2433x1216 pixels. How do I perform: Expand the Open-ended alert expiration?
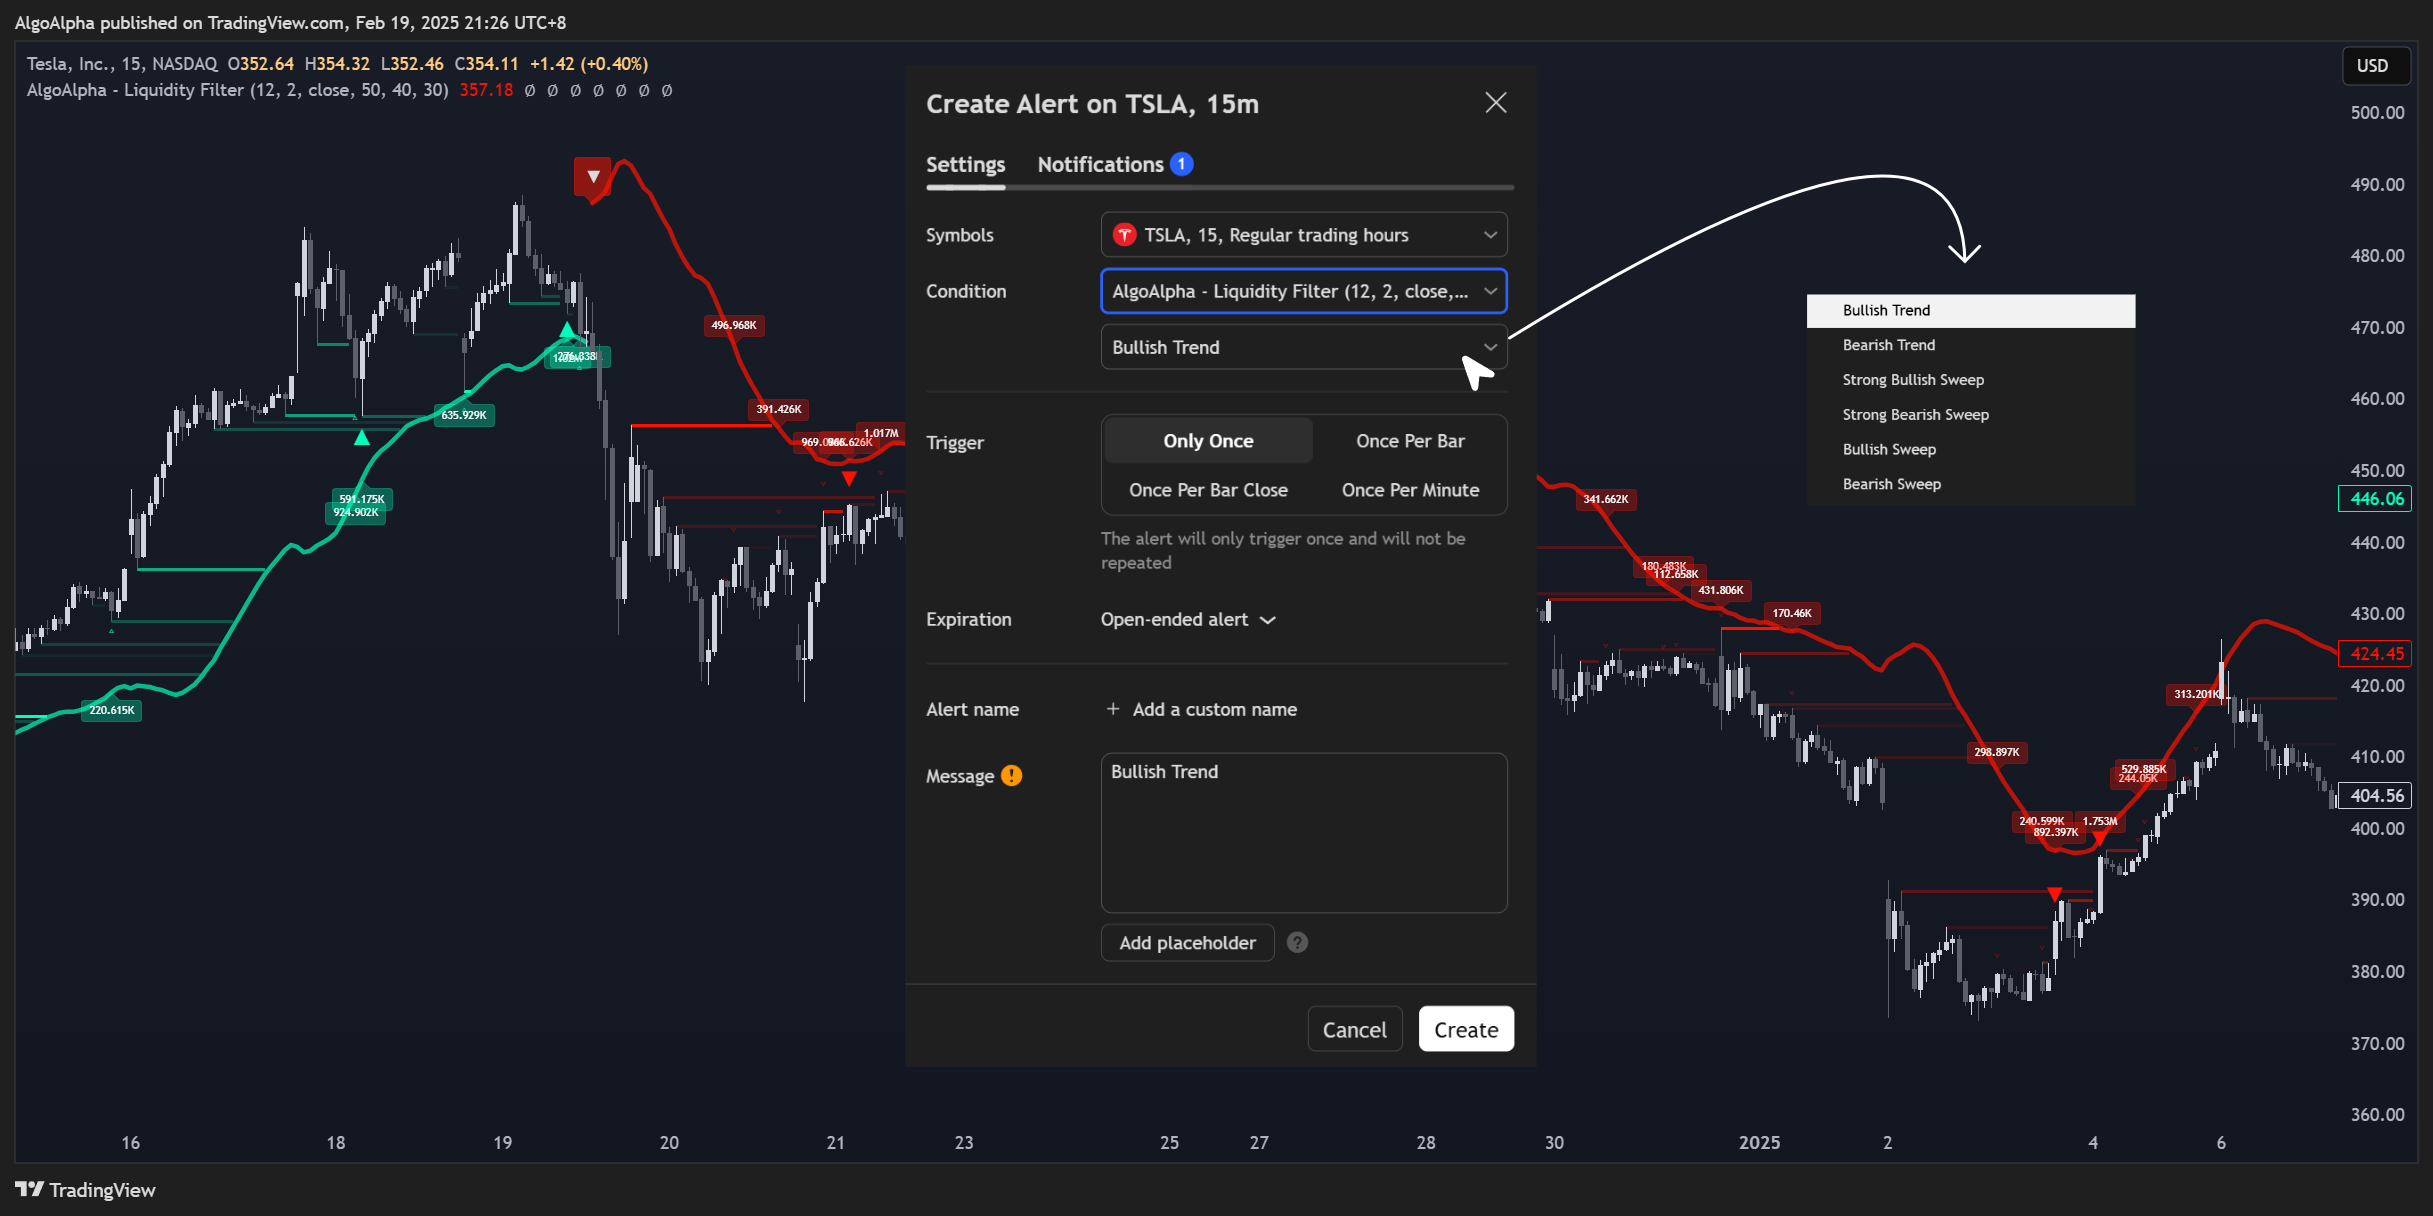click(1188, 620)
